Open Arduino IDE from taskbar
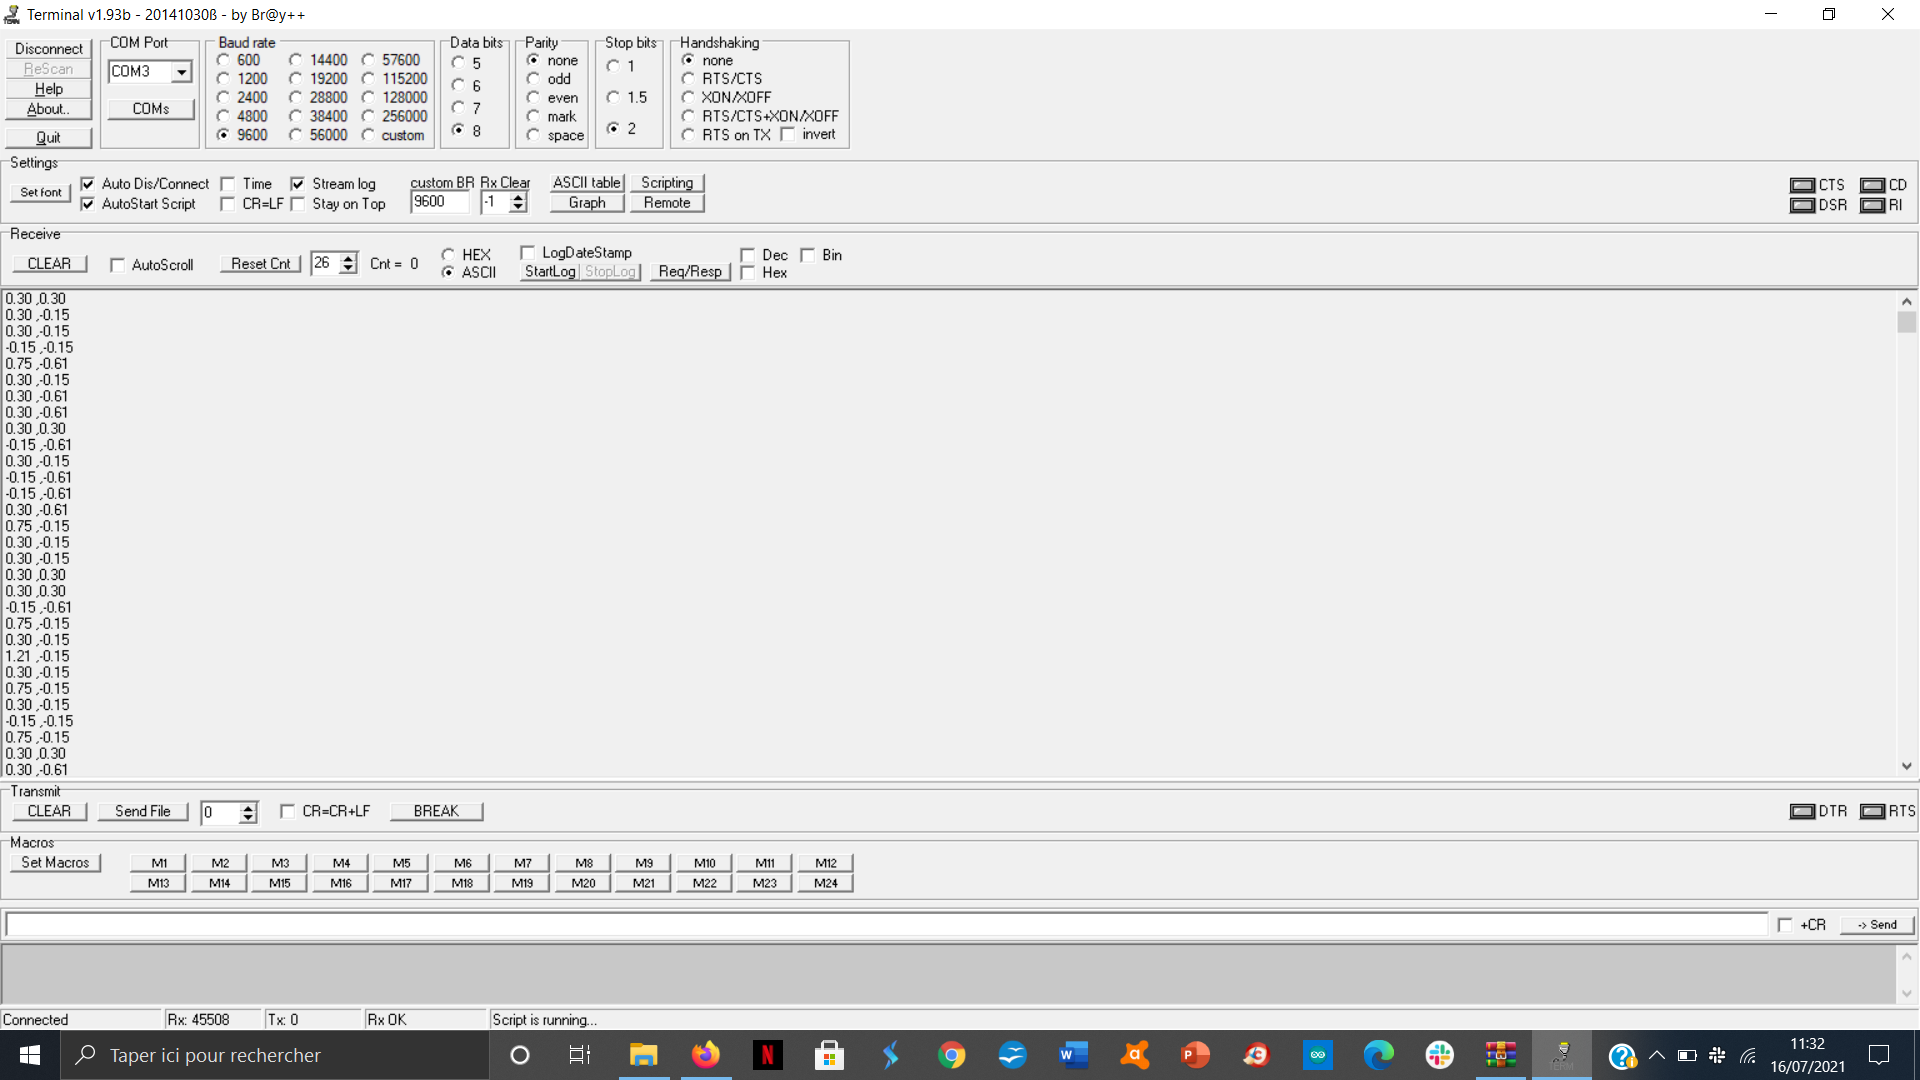The image size is (1920, 1080). (1317, 1055)
